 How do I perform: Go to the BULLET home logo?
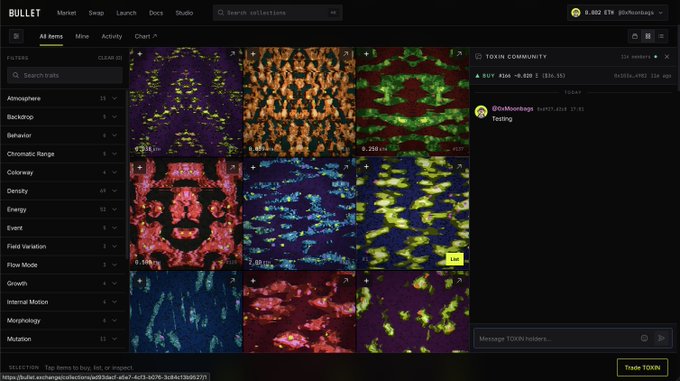click(25, 13)
